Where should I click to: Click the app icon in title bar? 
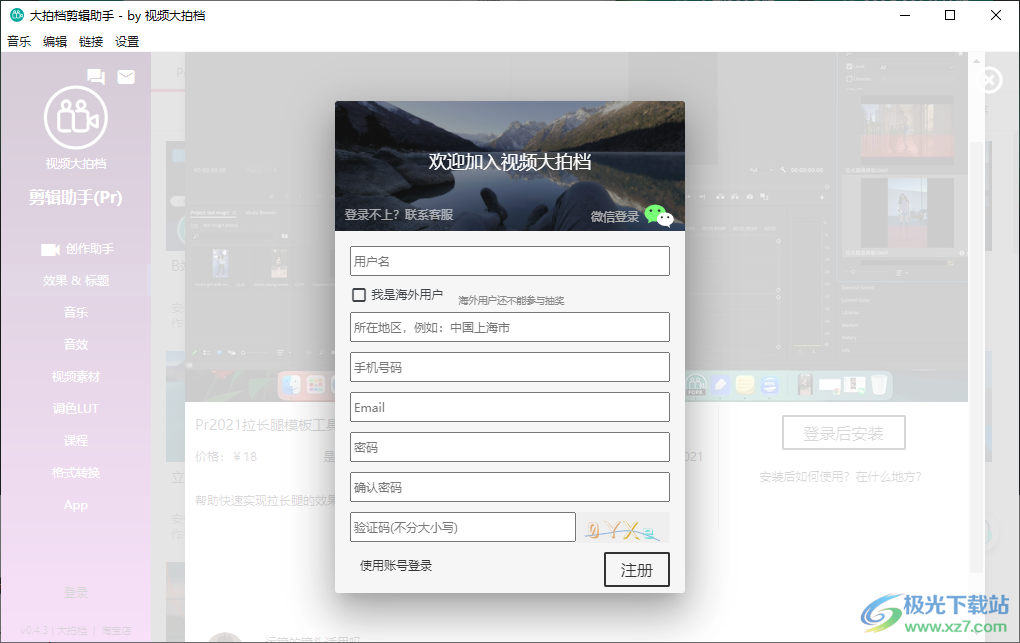pos(17,15)
